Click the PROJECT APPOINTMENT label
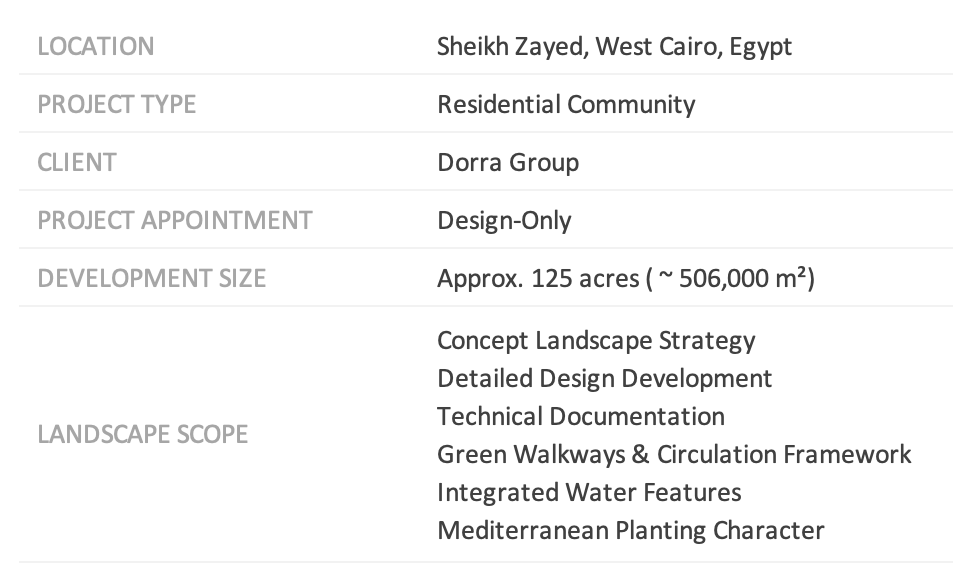972x578 pixels. (x=174, y=221)
